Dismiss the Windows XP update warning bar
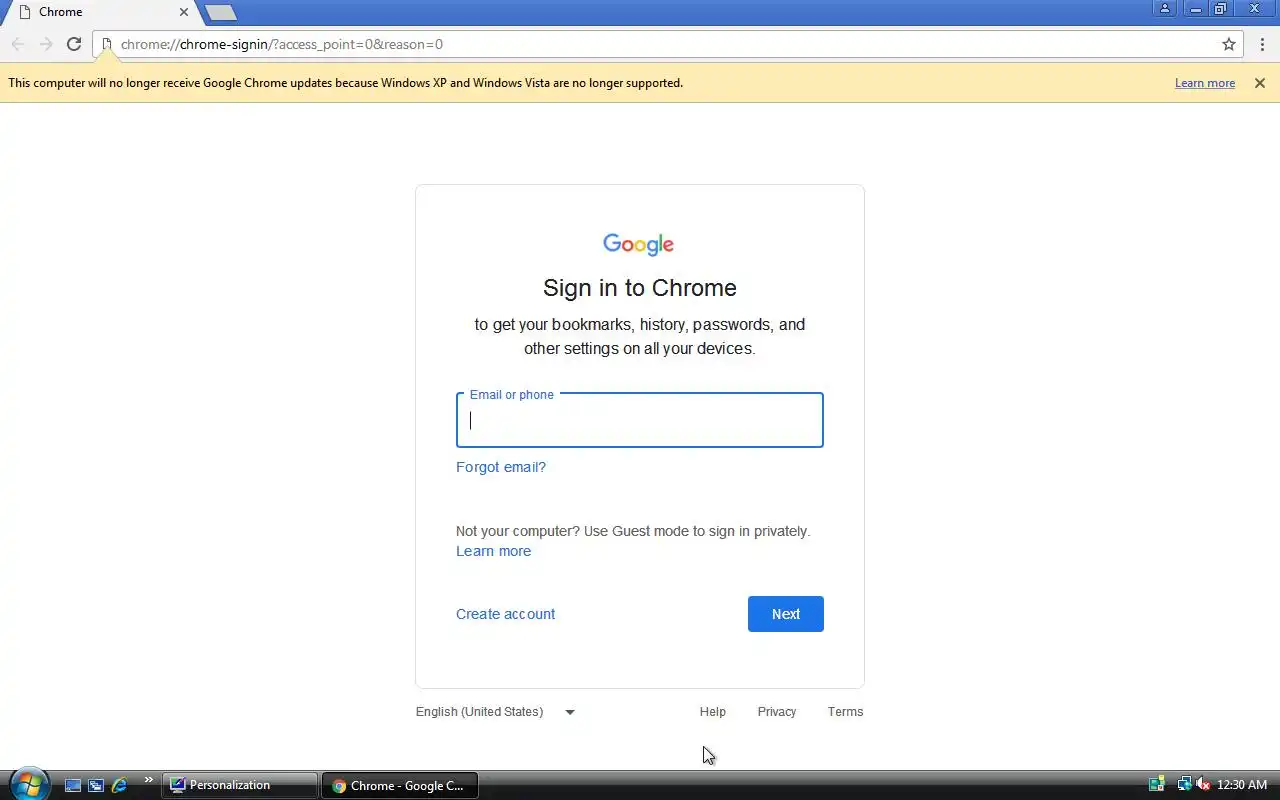The image size is (1280, 800). coord(1260,83)
